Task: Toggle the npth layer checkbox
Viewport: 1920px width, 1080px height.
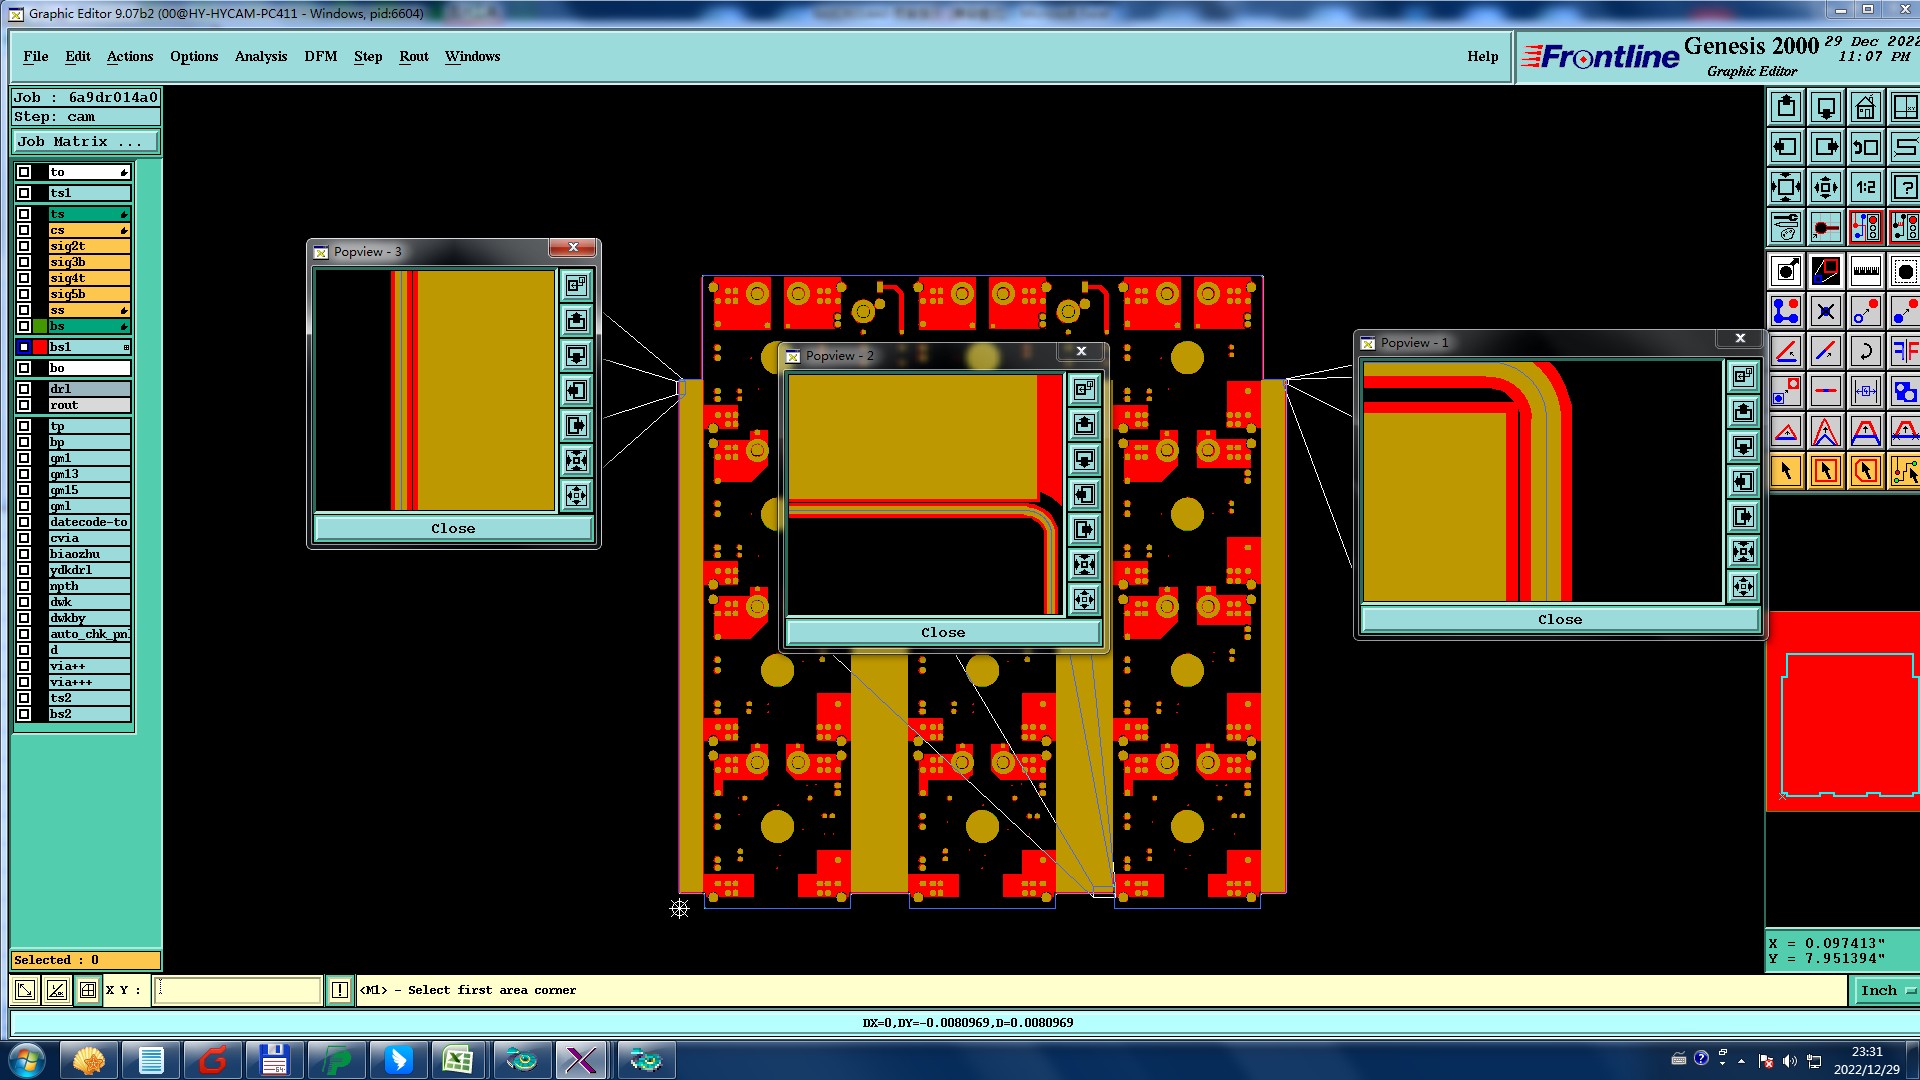Action: [24, 586]
